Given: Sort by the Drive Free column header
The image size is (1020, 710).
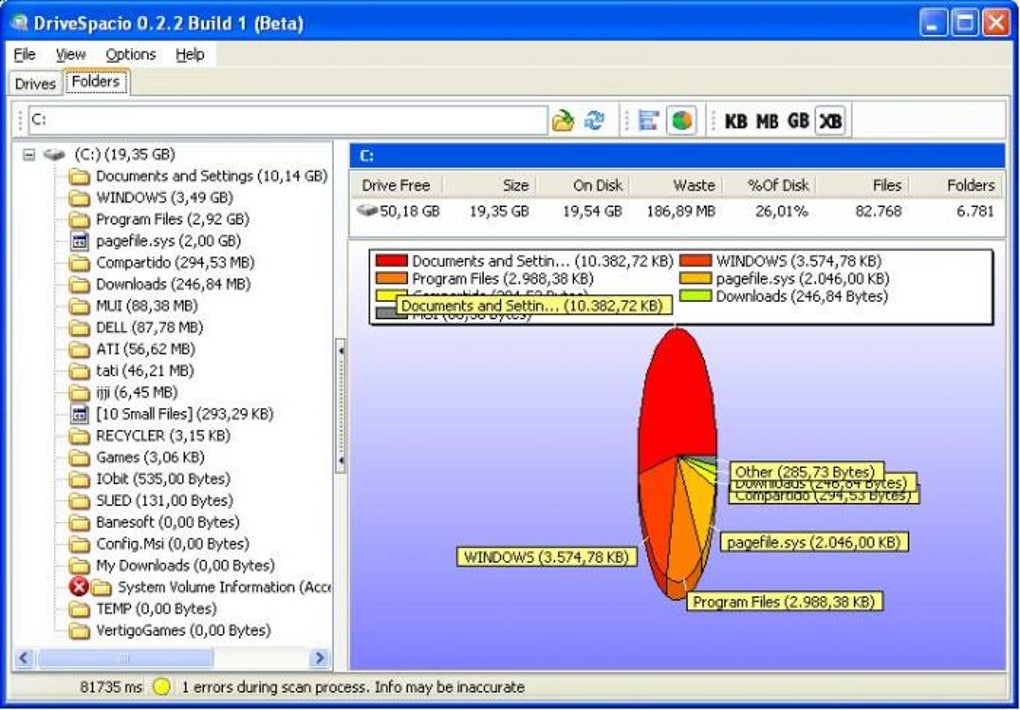Looking at the screenshot, I should coord(396,185).
